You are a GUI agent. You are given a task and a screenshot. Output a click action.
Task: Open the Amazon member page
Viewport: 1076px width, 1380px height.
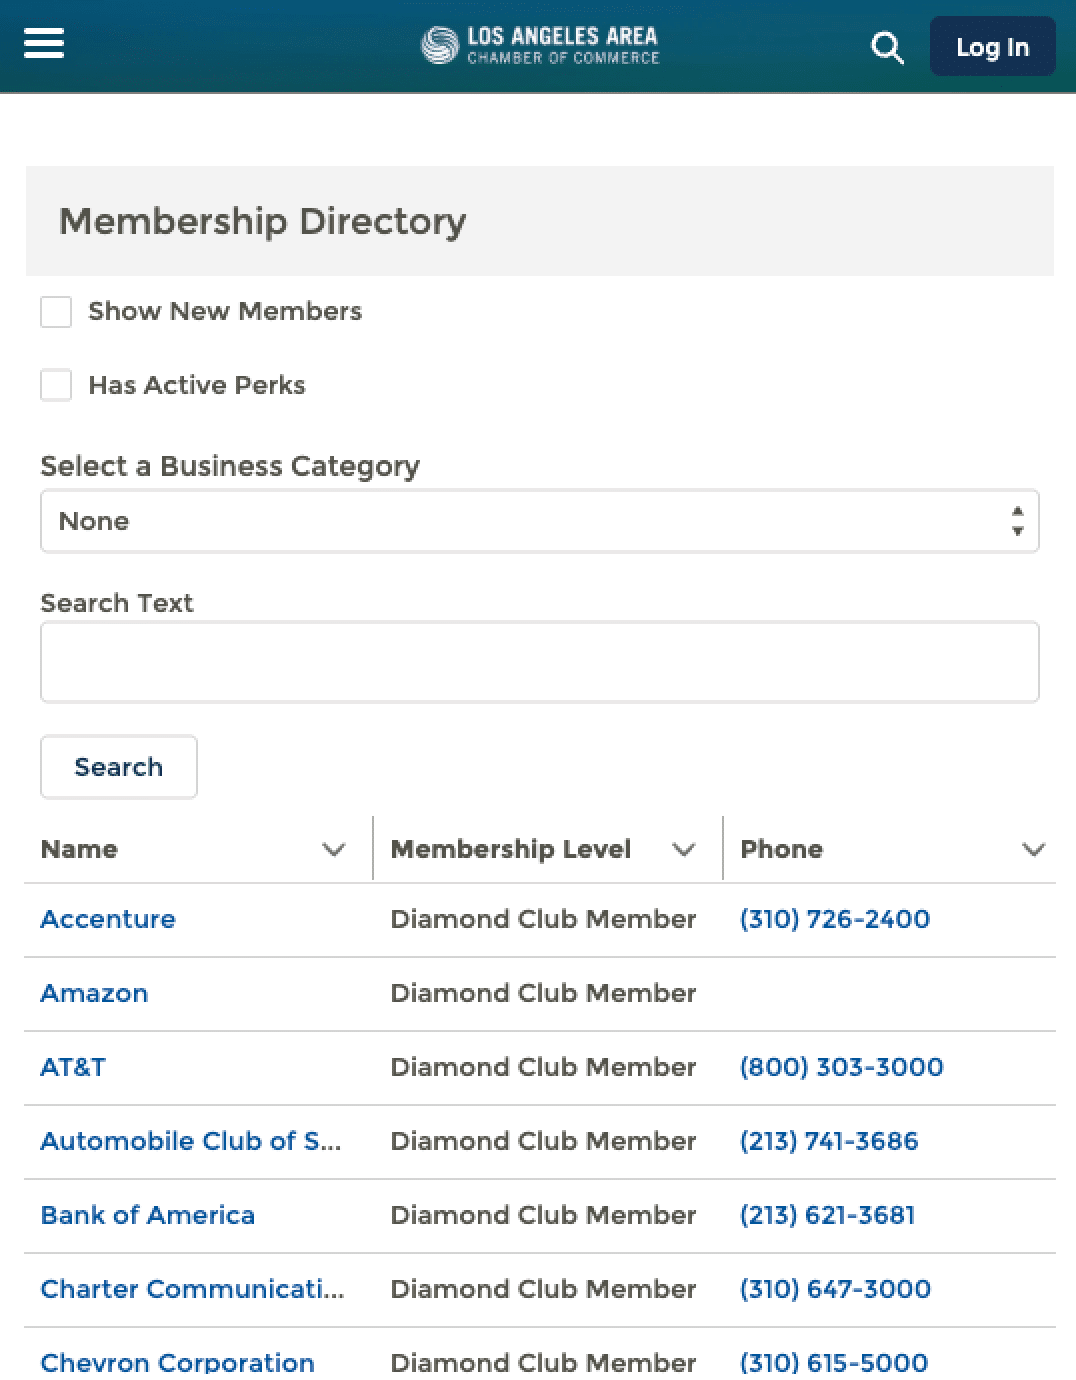tap(94, 993)
